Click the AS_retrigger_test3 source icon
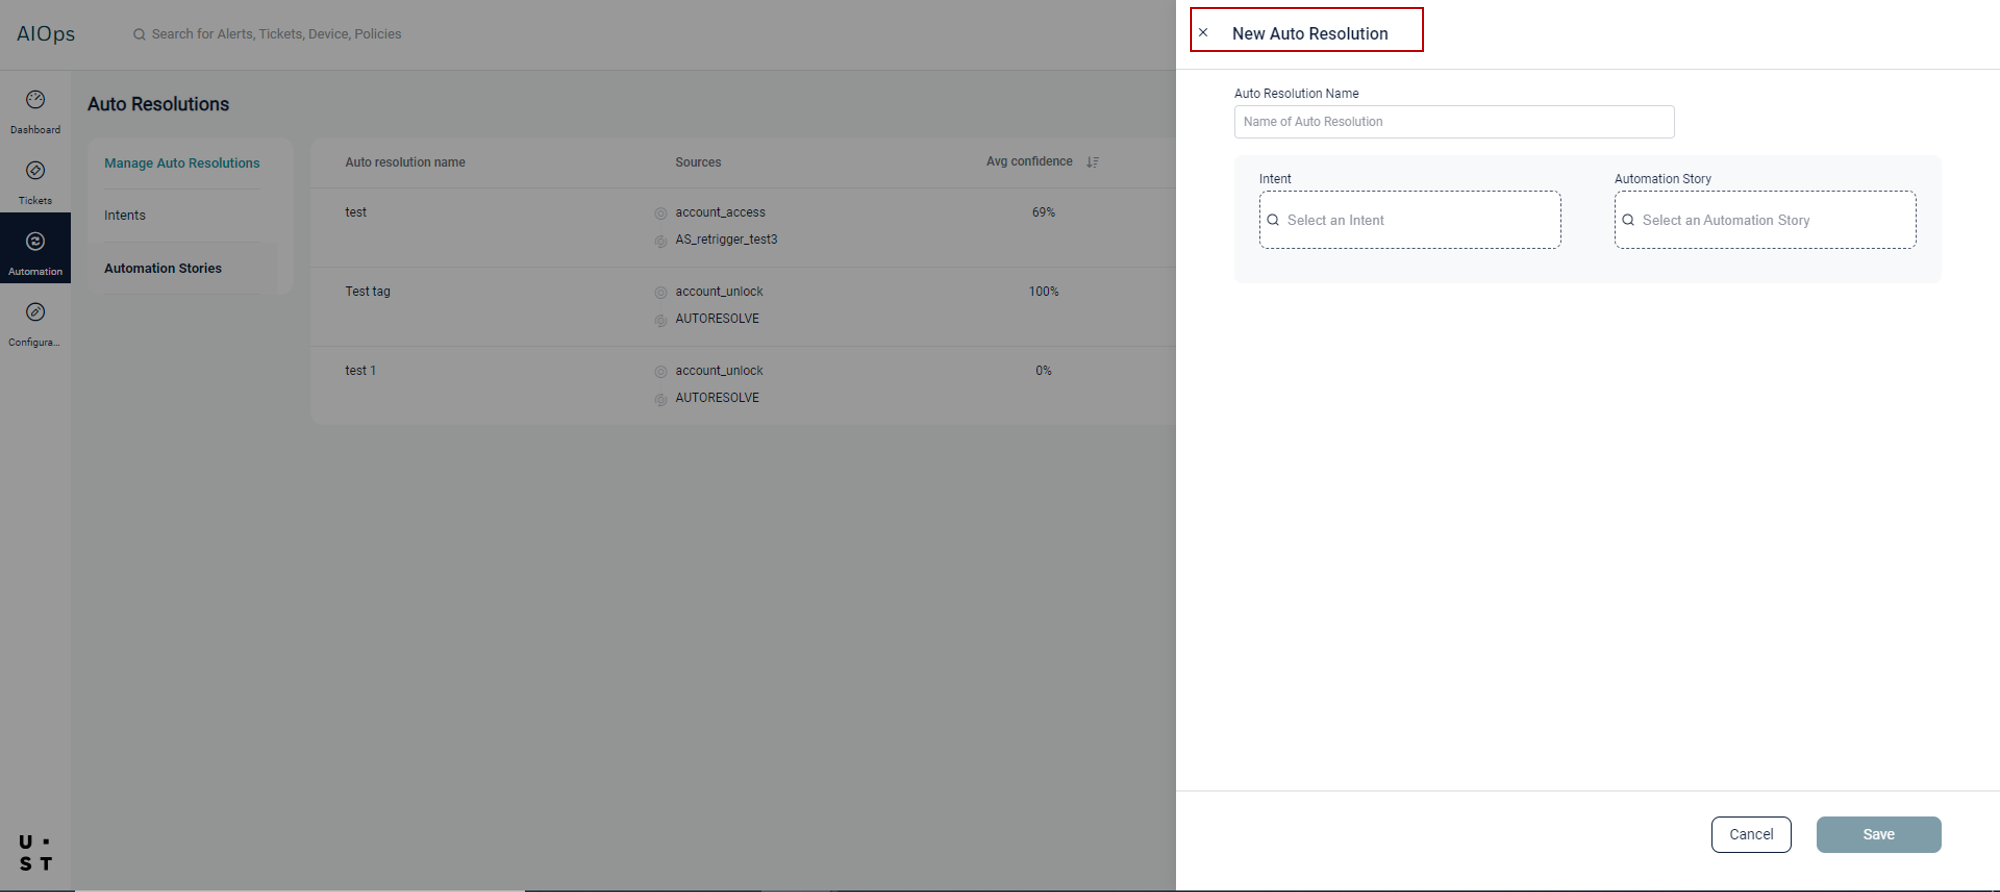This screenshot has height=892, width=2000. 660,241
